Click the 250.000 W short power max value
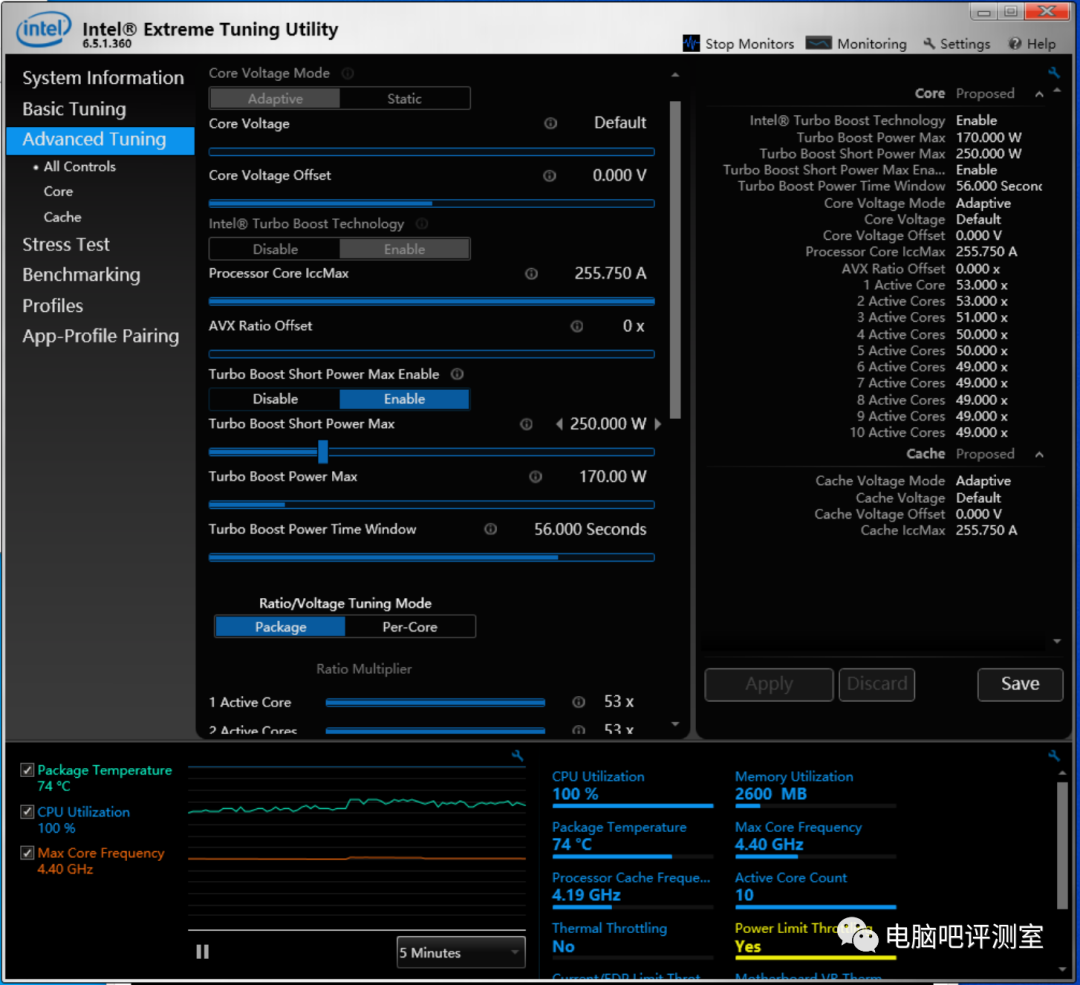Viewport: 1080px width, 985px height. [608, 424]
